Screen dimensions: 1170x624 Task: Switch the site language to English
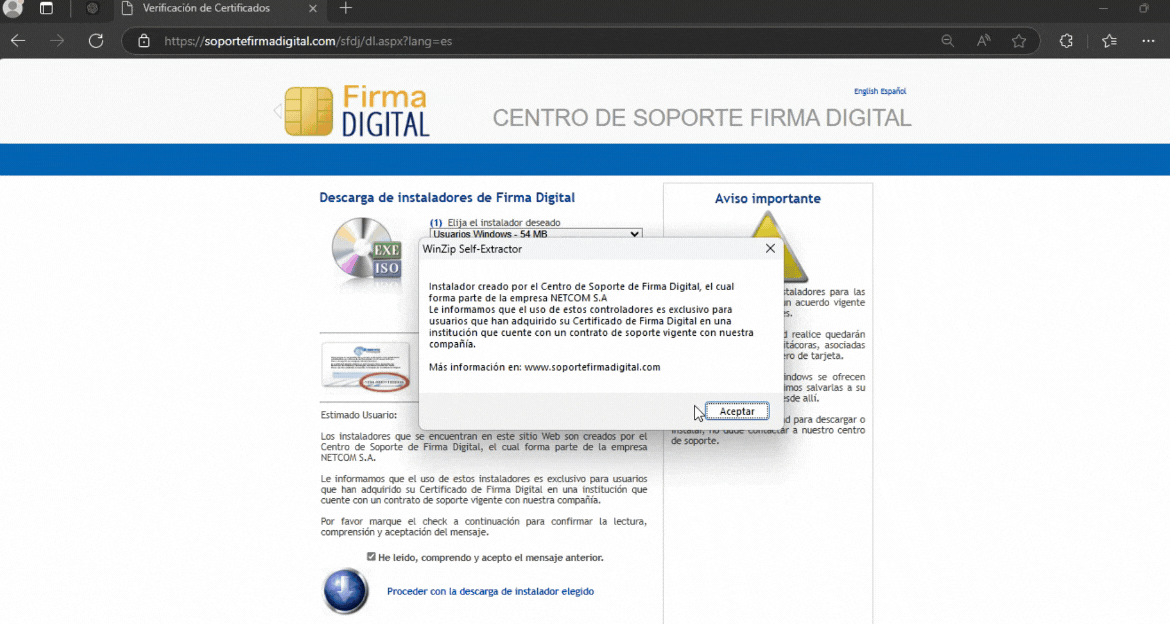point(865,91)
